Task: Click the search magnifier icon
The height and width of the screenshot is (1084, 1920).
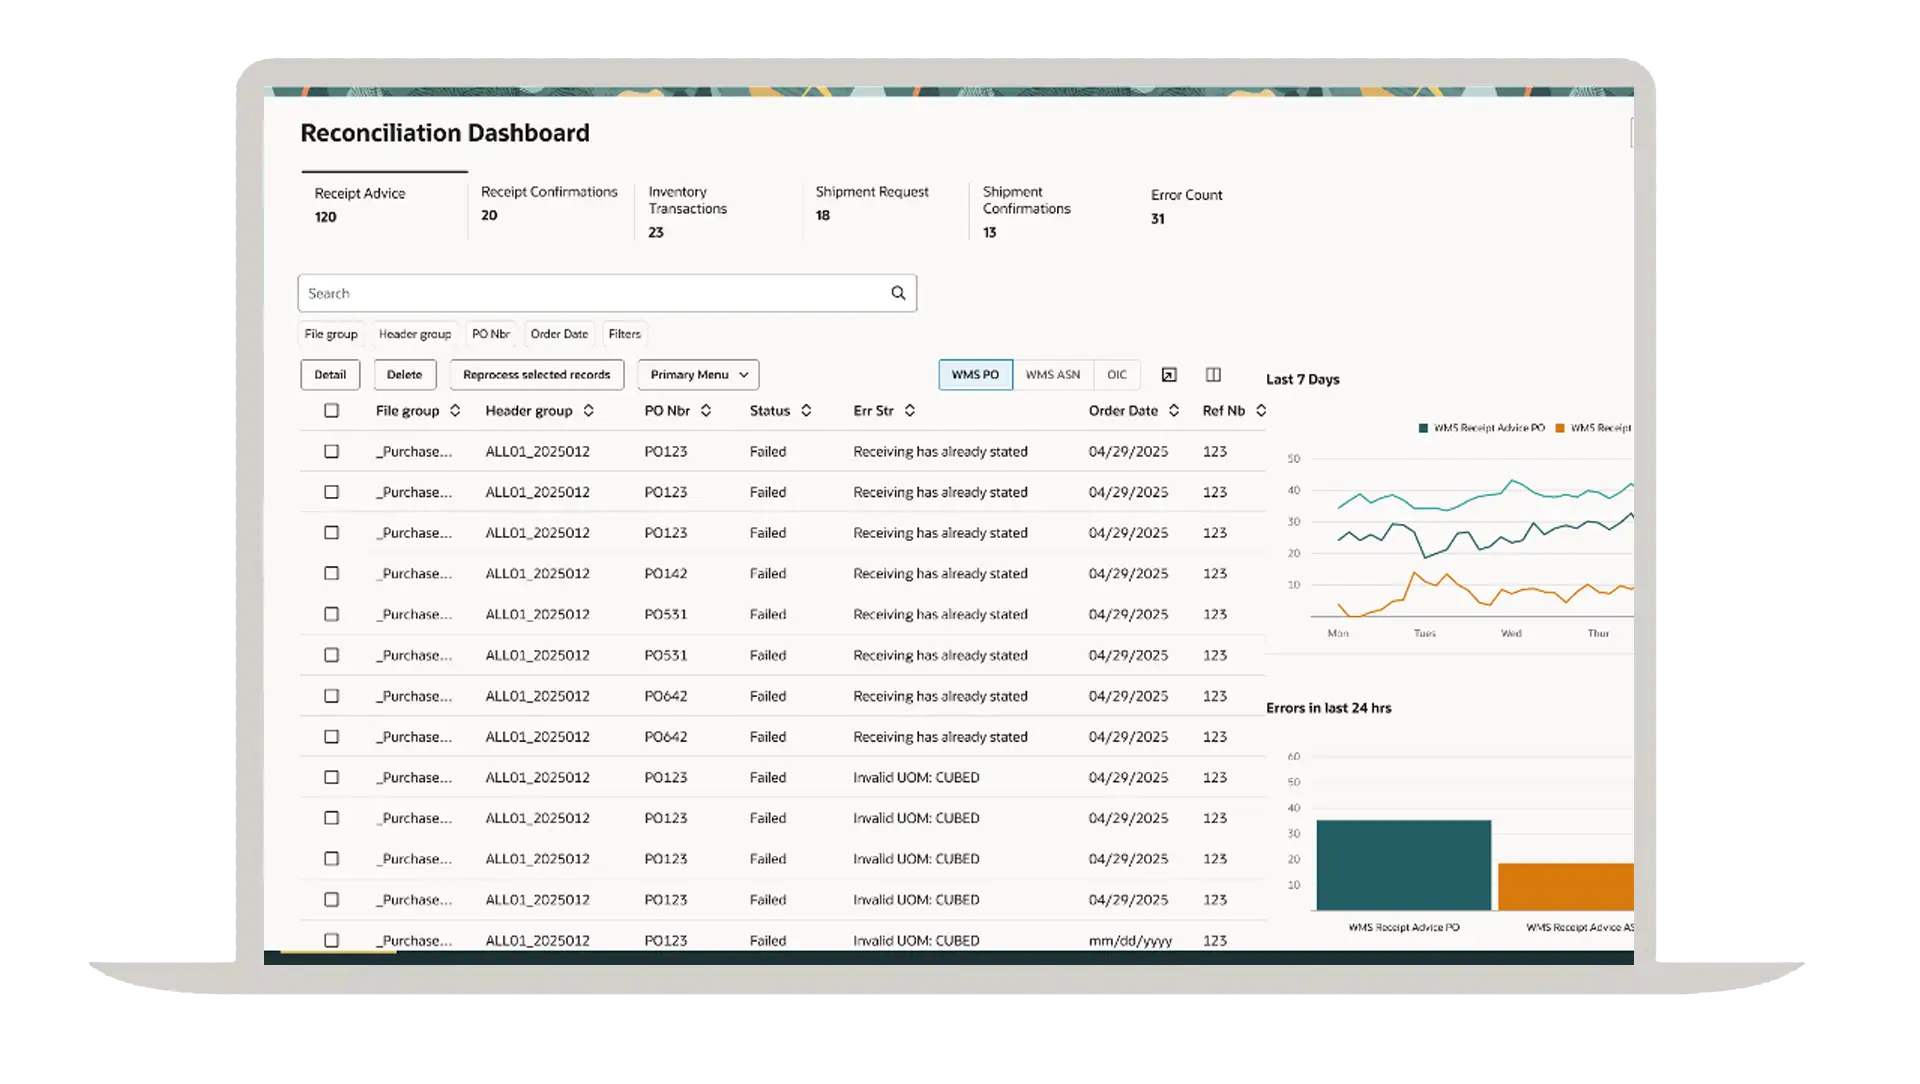Action: click(898, 293)
